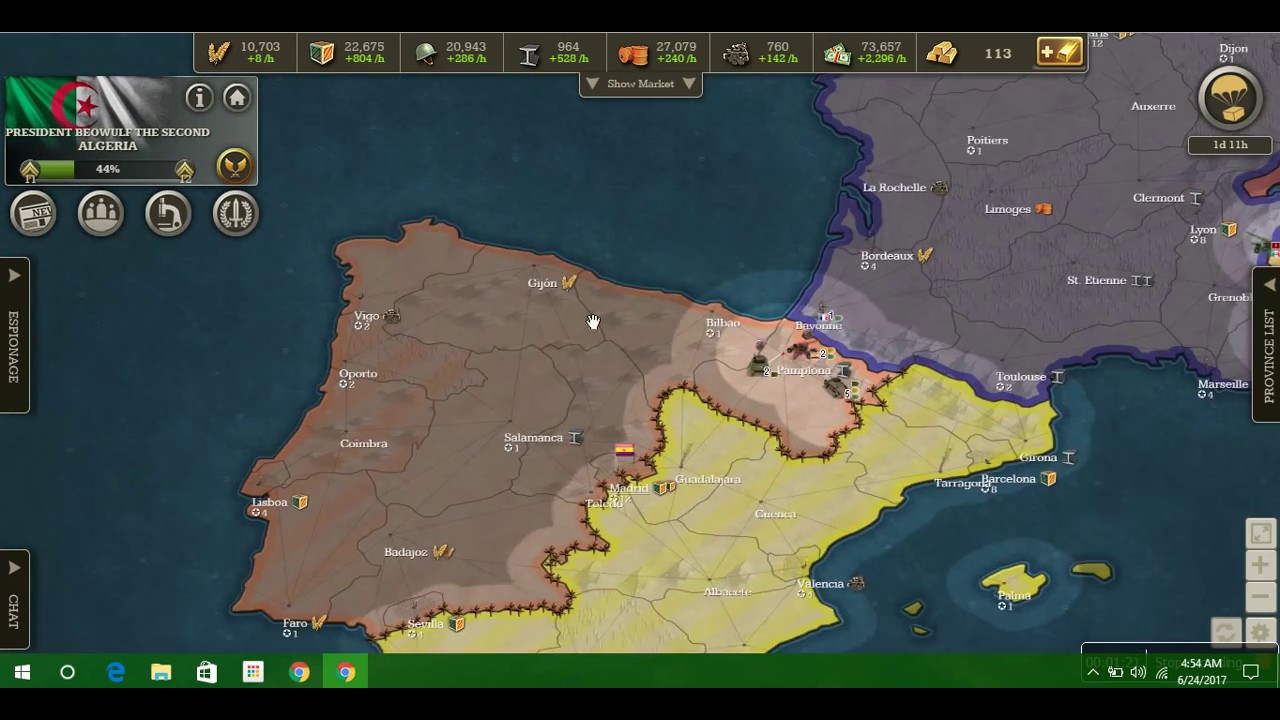Click the info button on player panel

(199, 97)
